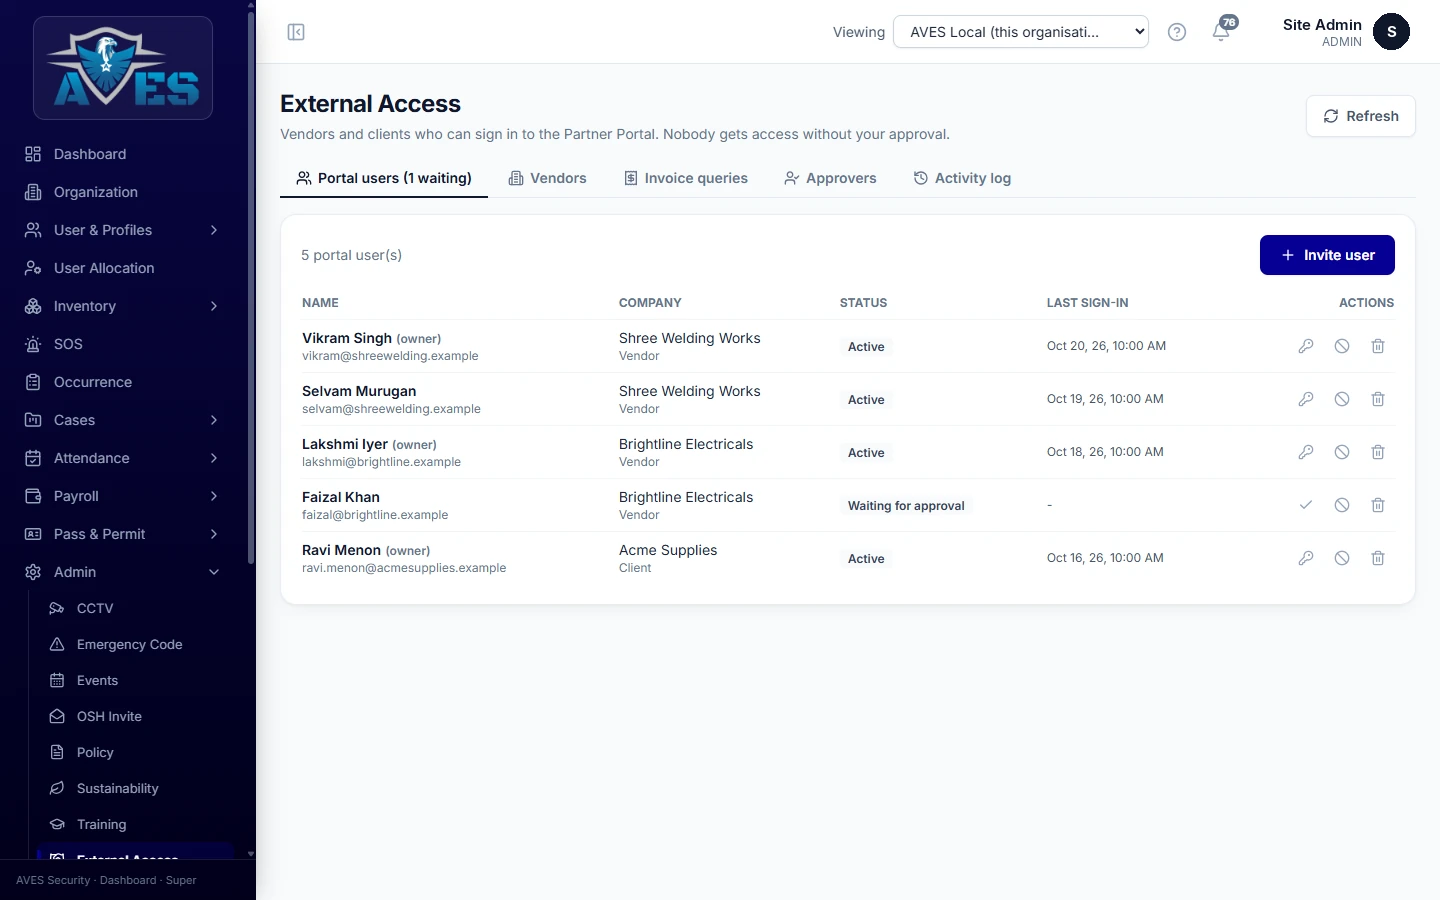Open Dashboard from the sidebar
This screenshot has width=1440, height=900.
(x=123, y=154)
